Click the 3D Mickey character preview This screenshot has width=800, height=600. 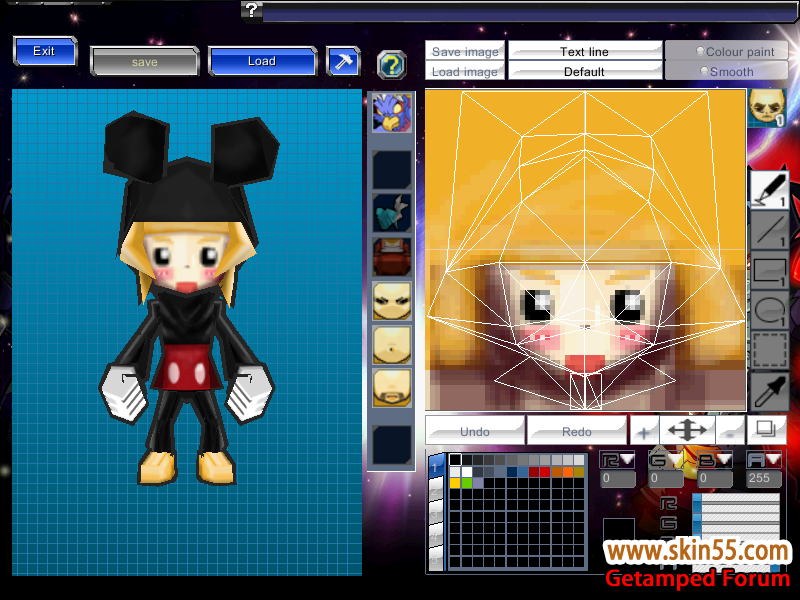[187, 298]
